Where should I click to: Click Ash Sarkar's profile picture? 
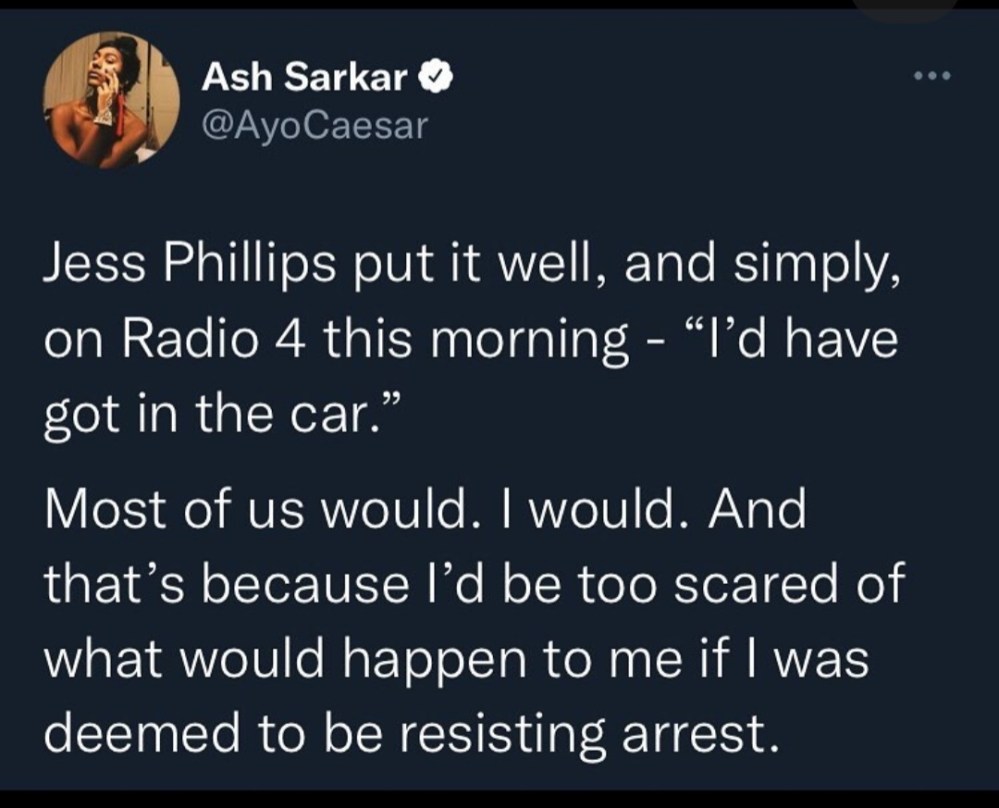point(111,100)
